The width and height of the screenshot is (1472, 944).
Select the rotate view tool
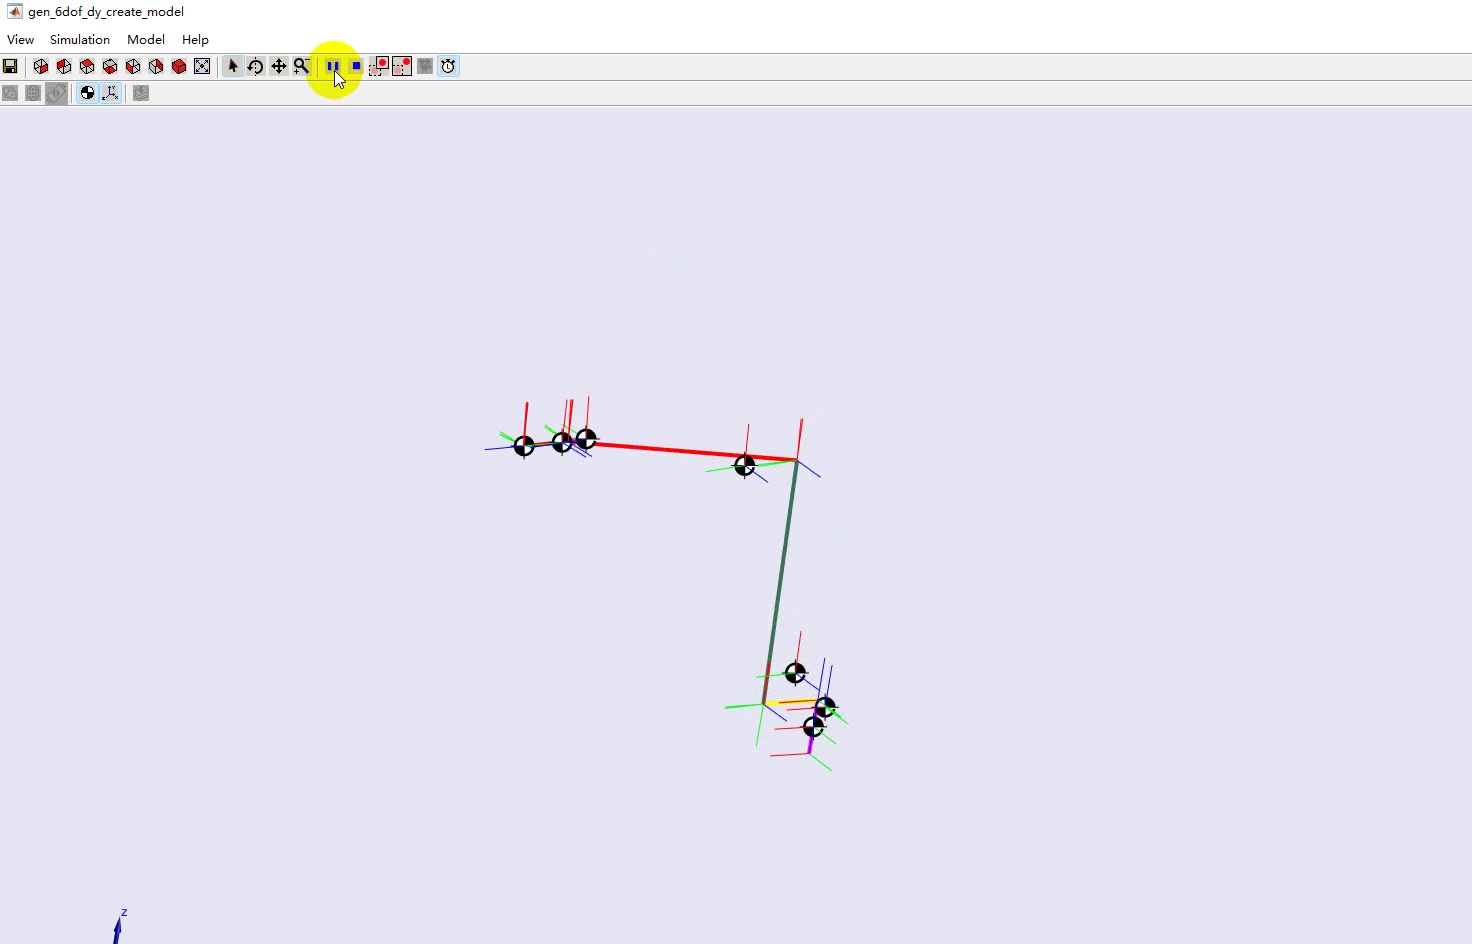pyautogui.click(x=255, y=66)
